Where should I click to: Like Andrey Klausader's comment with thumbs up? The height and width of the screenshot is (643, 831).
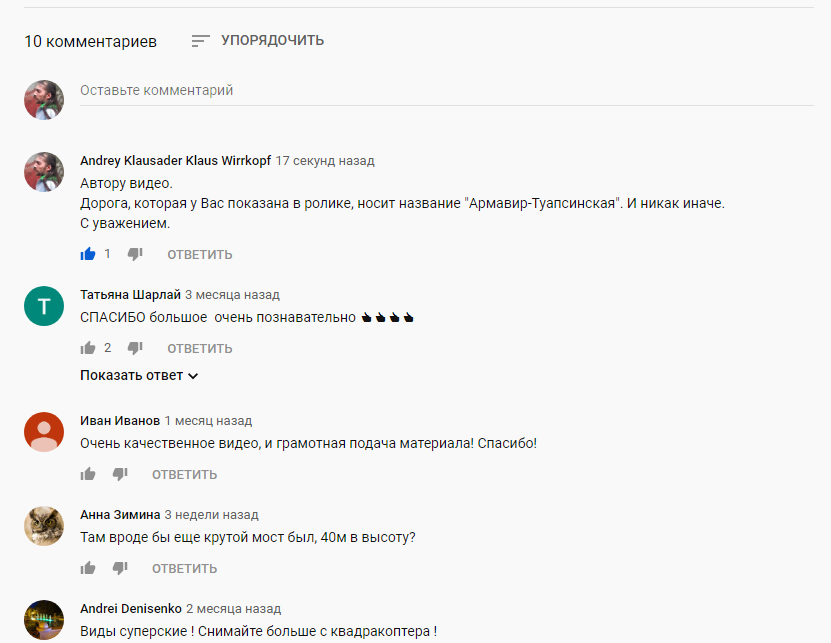click(x=88, y=254)
